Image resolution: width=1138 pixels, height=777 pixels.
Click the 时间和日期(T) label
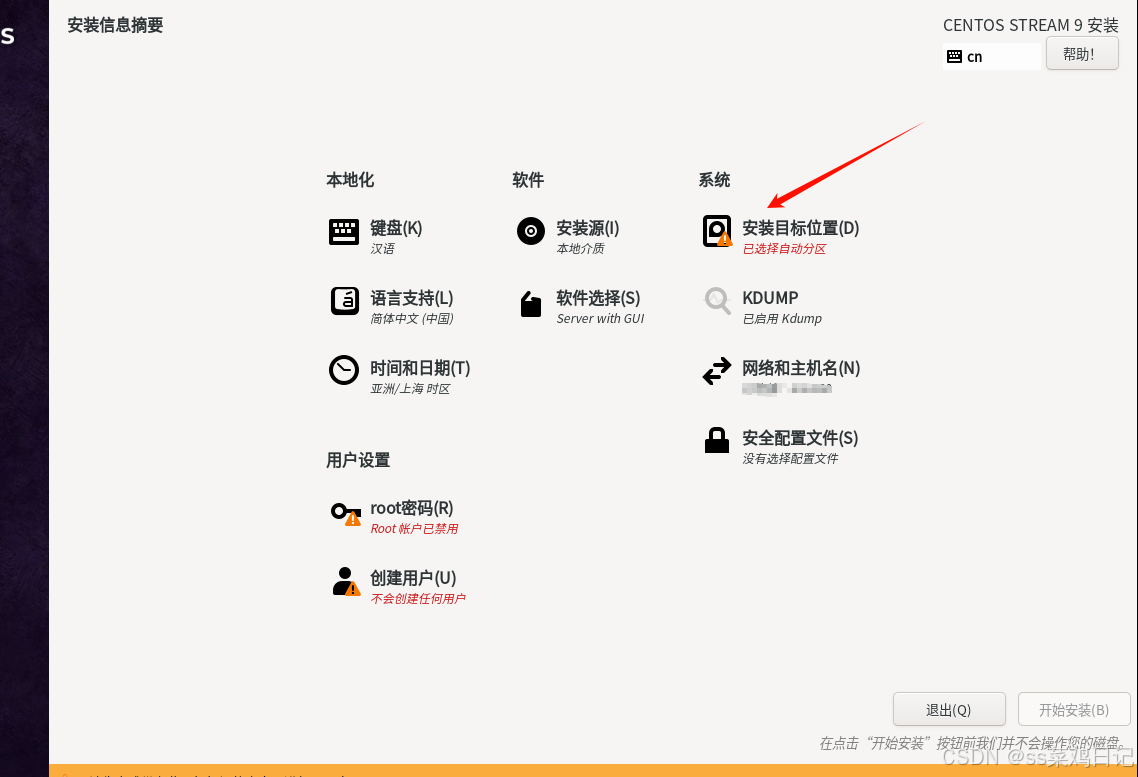coord(420,368)
